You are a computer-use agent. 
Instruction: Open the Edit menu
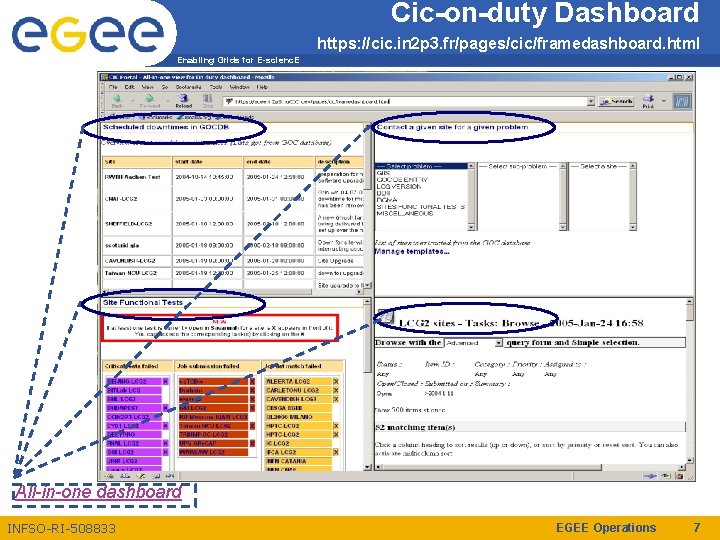pyautogui.click(x=129, y=87)
